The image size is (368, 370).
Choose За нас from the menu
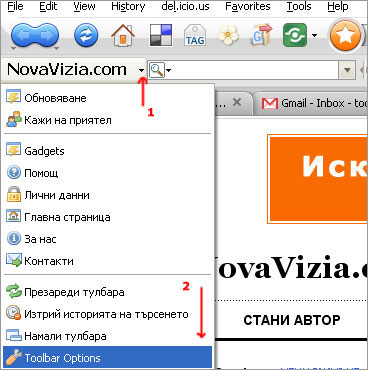click(x=107, y=239)
